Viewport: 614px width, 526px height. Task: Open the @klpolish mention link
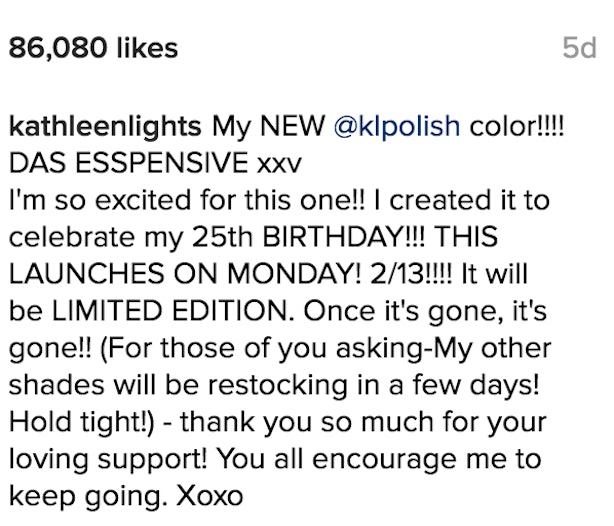click(397, 128)
